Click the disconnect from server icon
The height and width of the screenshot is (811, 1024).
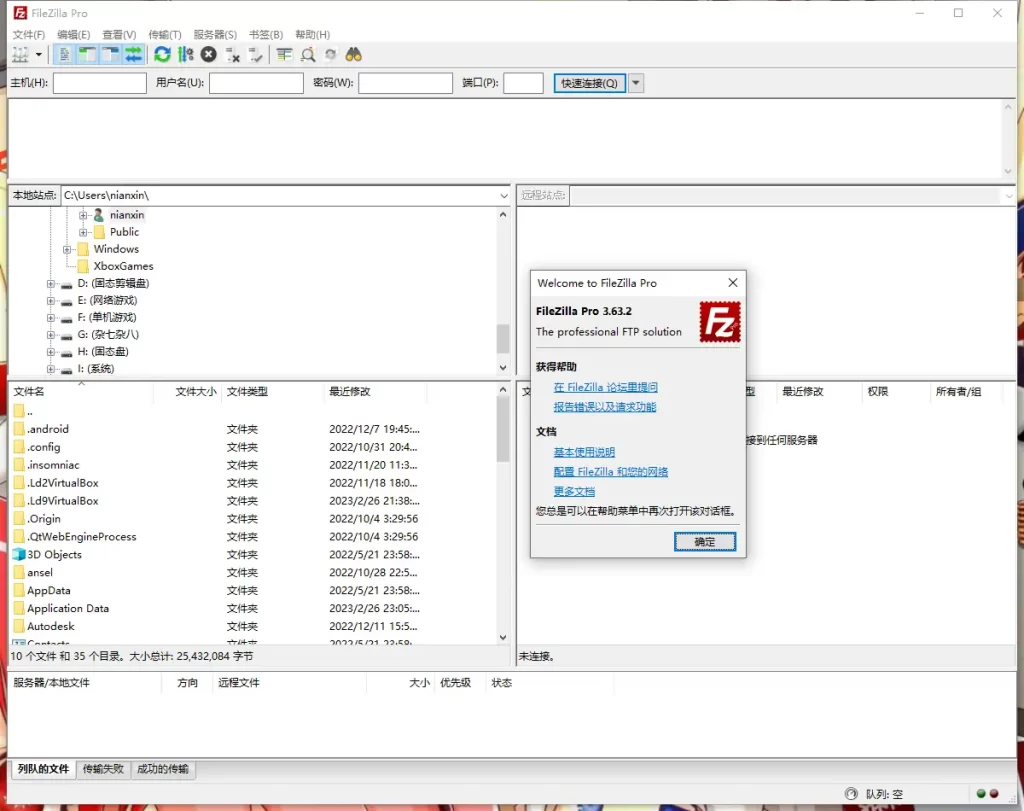click(x=232, y=55)
